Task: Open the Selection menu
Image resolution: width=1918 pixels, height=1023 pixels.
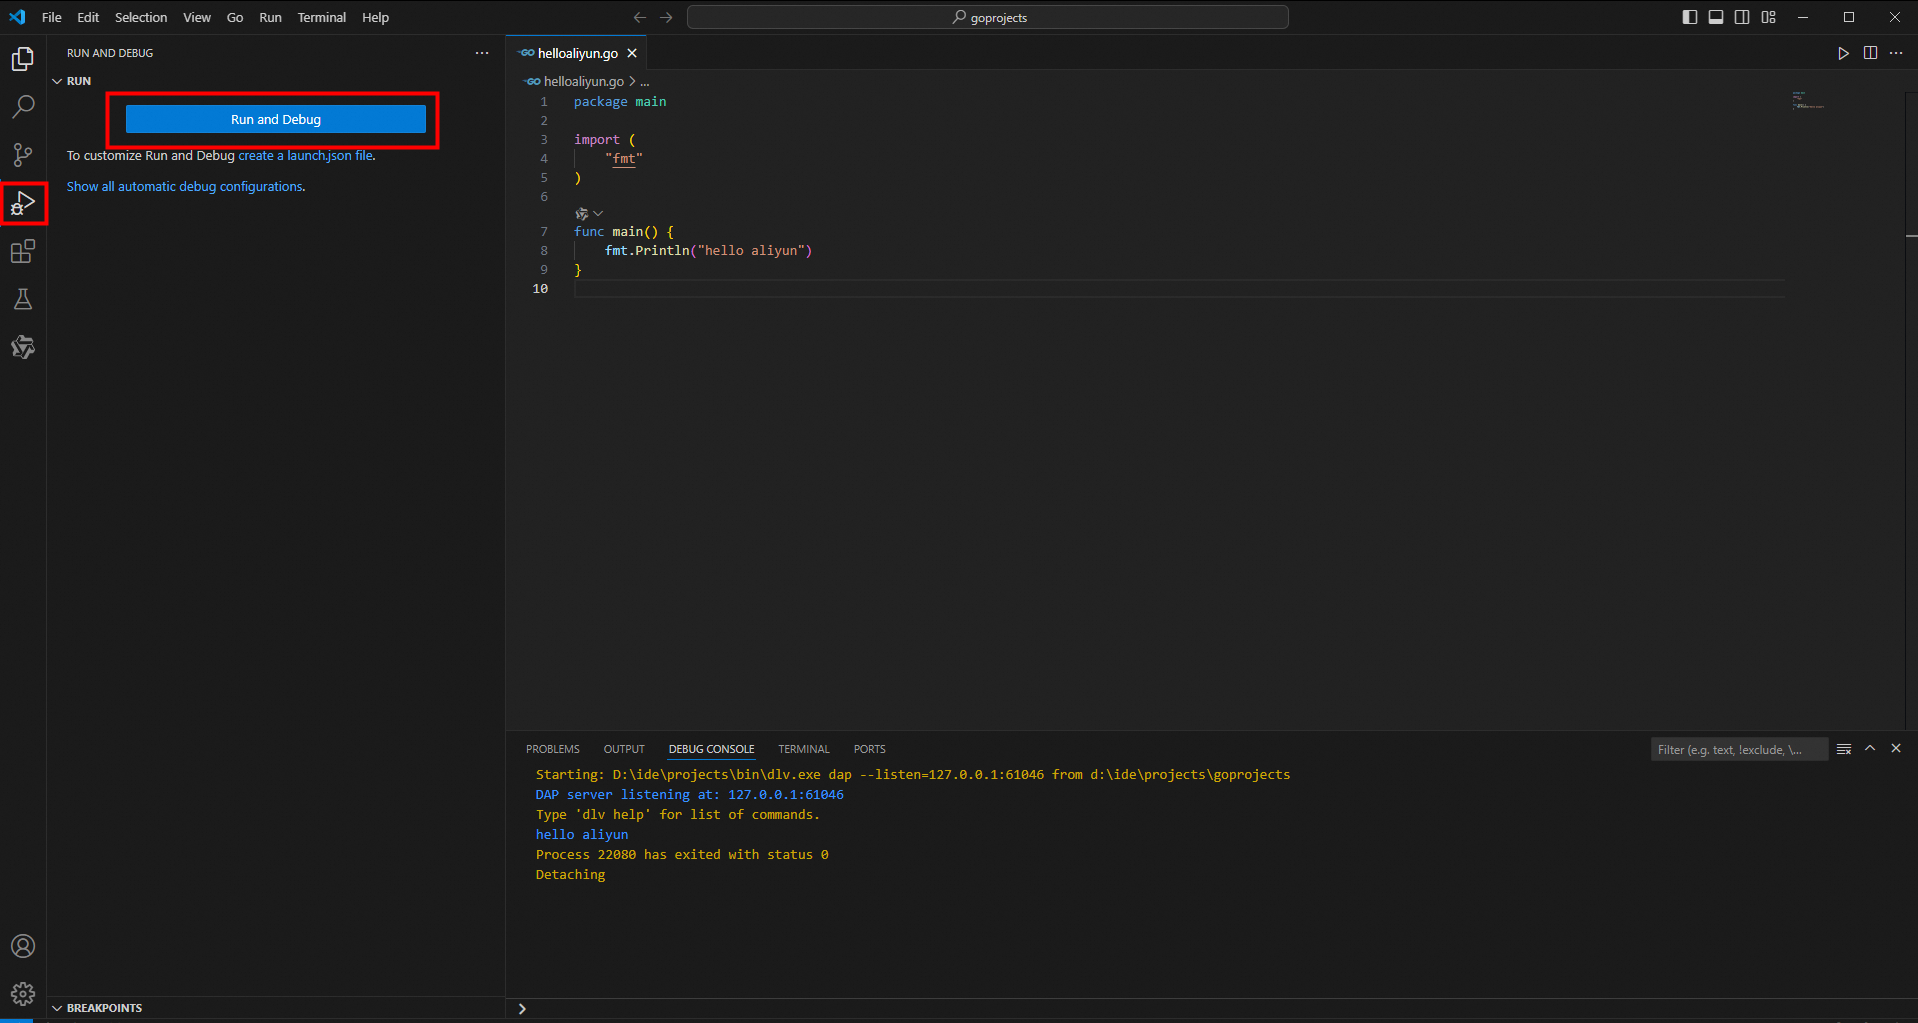Action: 141,17
